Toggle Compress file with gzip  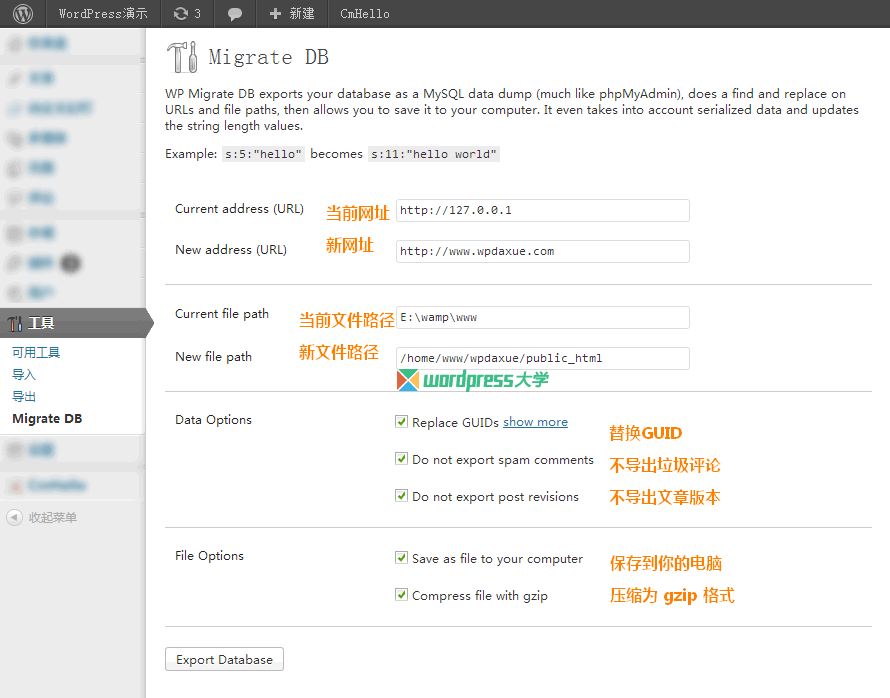401,594
